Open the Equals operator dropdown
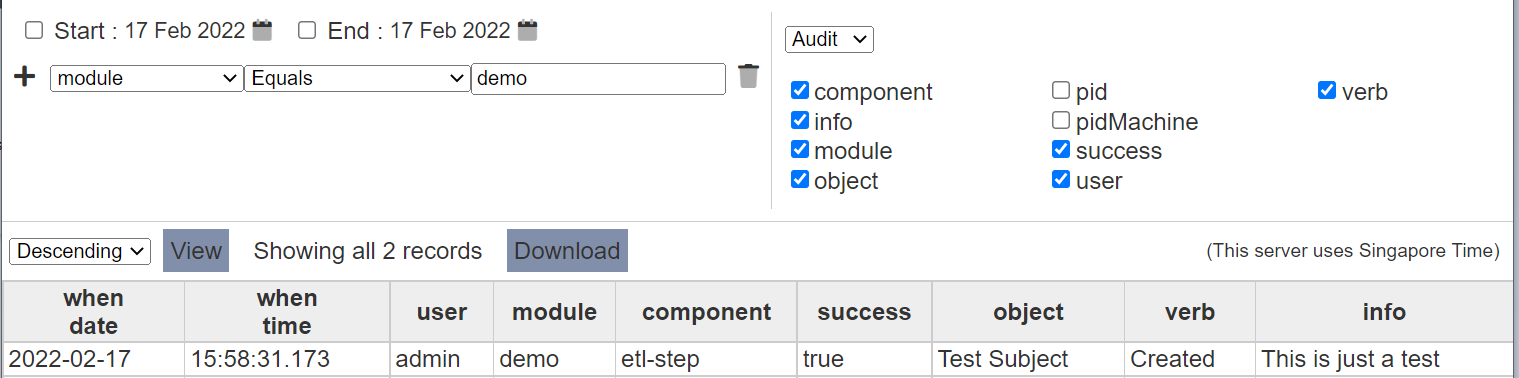Screen dimensions: 1519x378 357,79
